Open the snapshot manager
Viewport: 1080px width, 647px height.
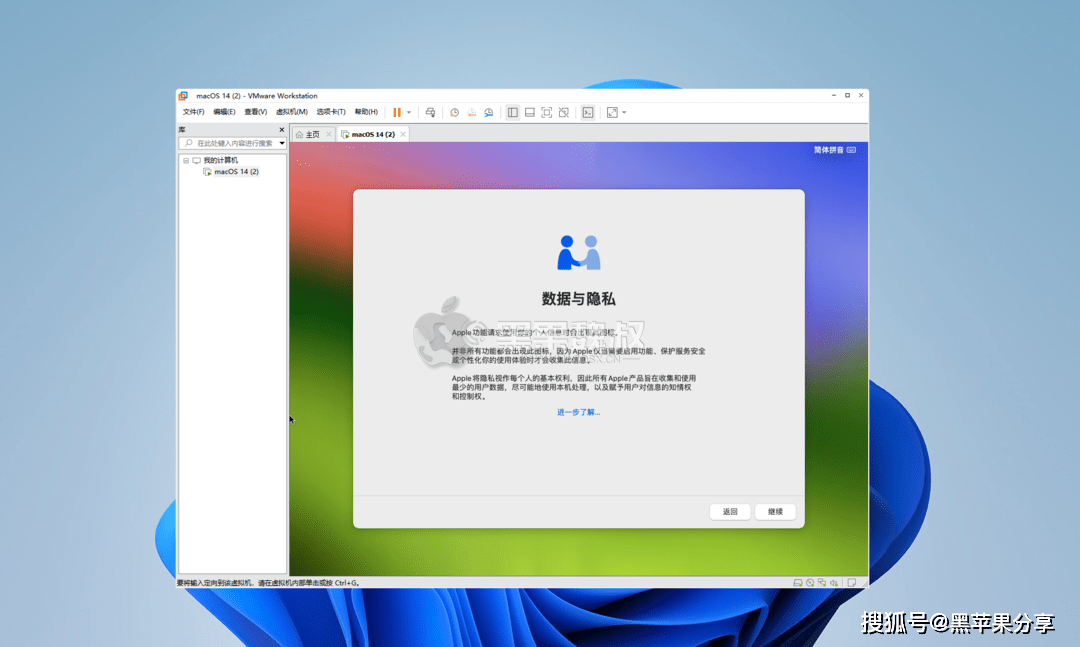click(488, 112)
